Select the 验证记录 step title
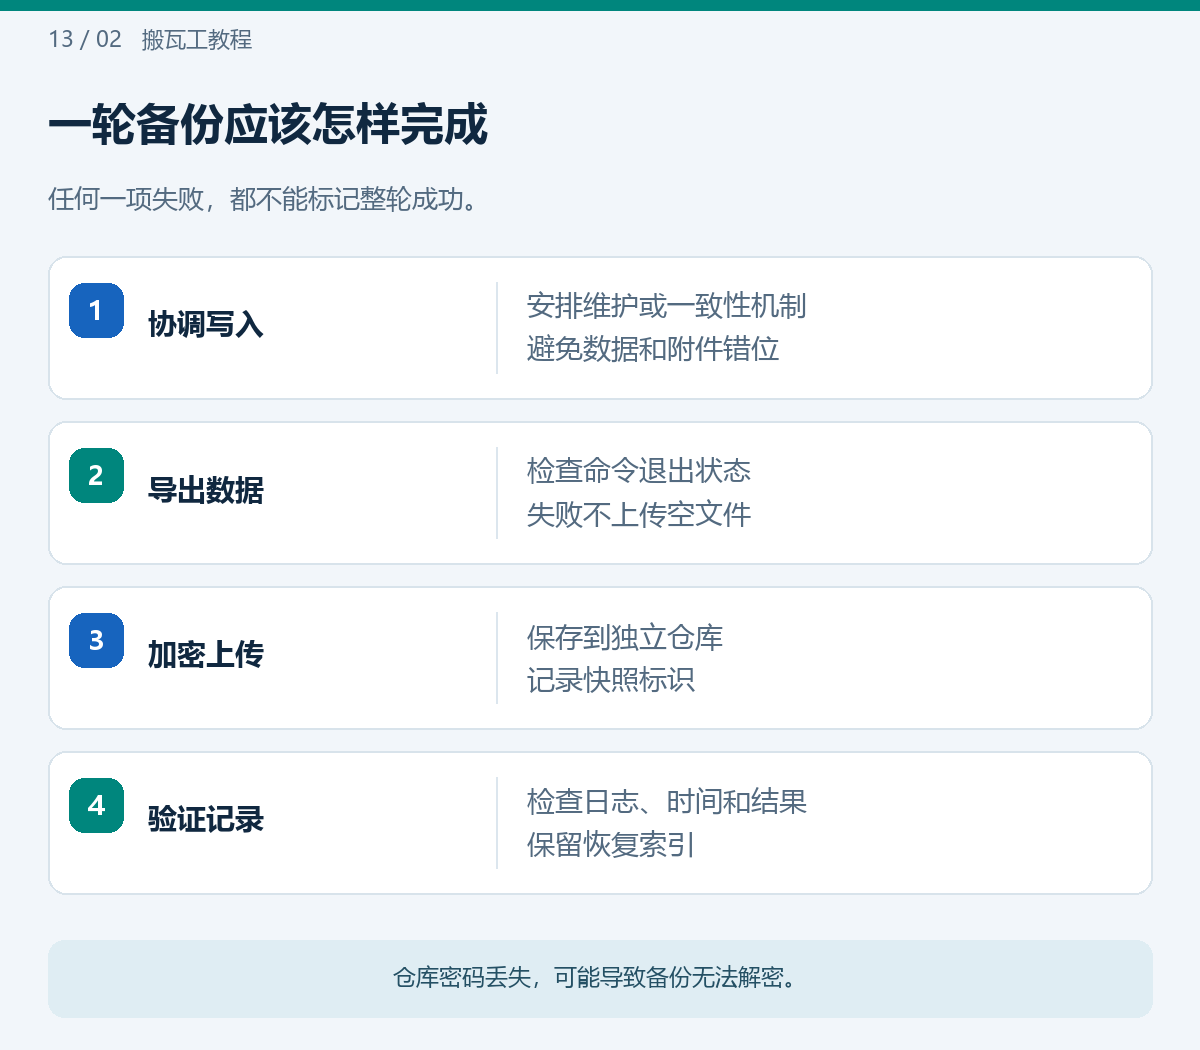The height and width of the screenshot is (1050, 1200). (x=206, y=820)
